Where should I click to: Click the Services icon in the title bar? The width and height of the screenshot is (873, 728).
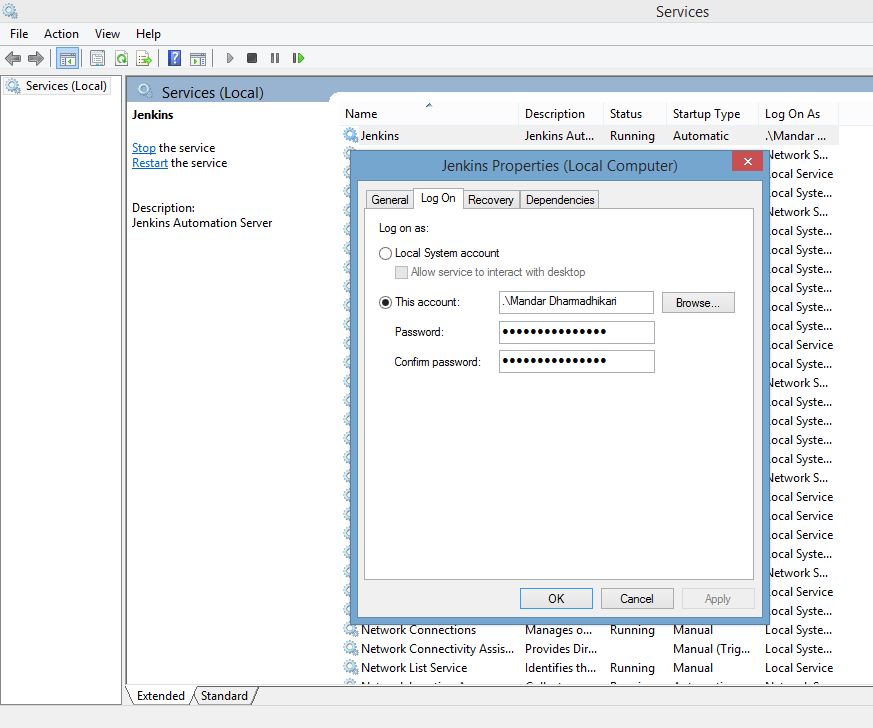(x=11, y=11)
